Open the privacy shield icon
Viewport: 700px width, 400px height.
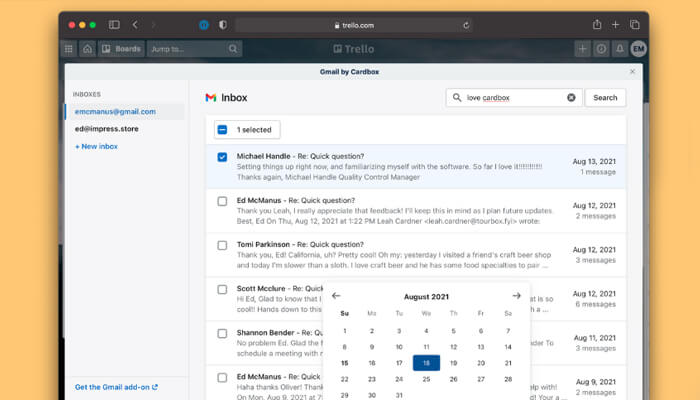click(x=223, y=25)
